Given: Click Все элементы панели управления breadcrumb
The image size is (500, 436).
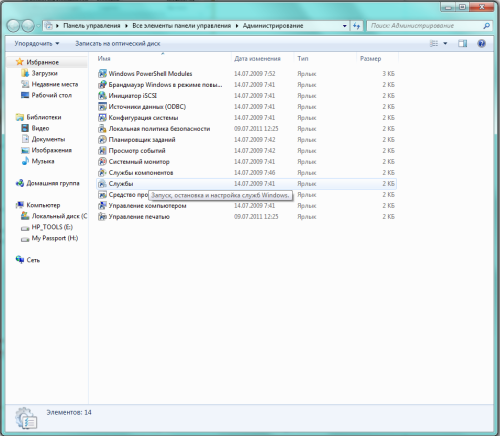Looking at the screenshot, I should pyautogui.click(x=181, y=26).
